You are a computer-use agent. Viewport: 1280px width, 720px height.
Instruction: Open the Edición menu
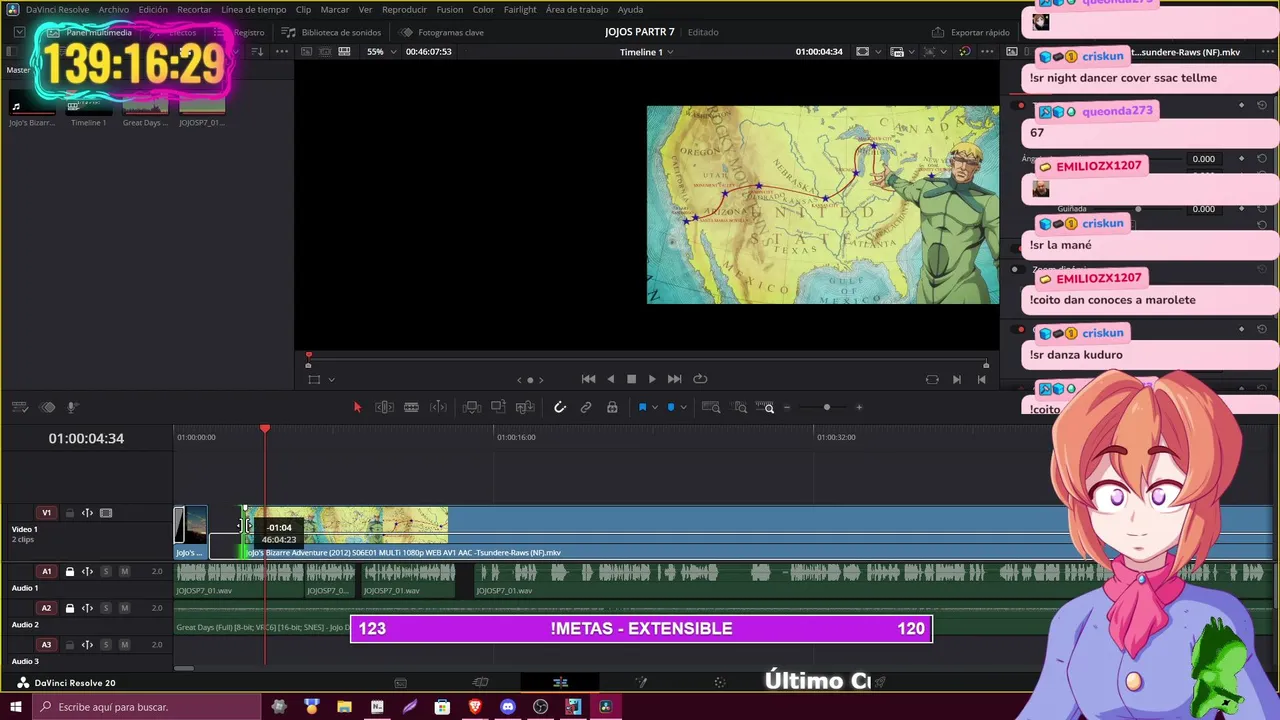(153, 9)
